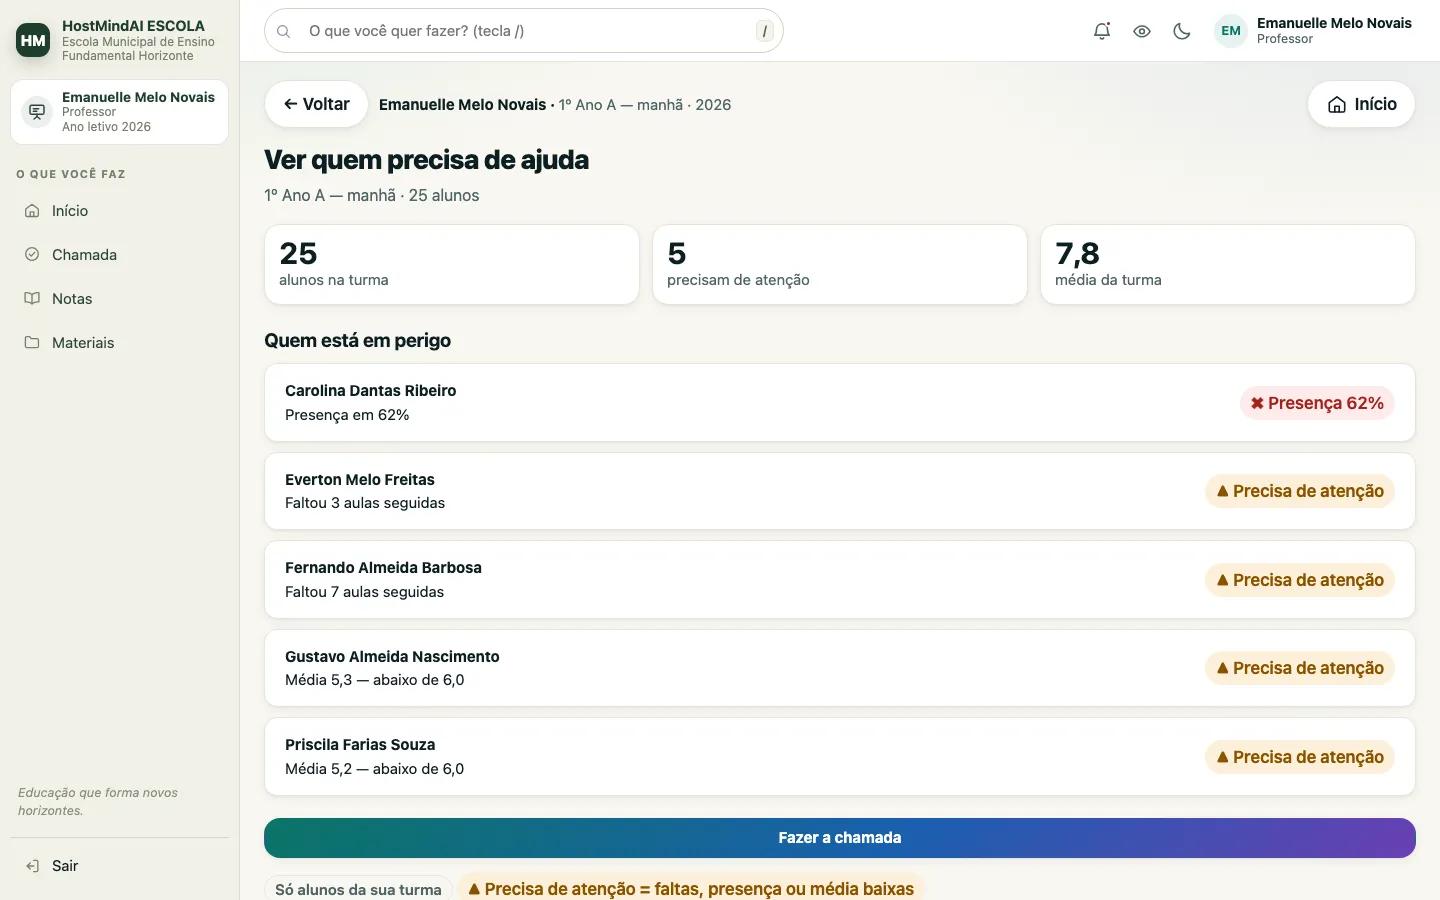Screen dimensions: 1440x900
Task: Click Priscila's Precisa de atenção badge
Action: (x=1300, y=757)
